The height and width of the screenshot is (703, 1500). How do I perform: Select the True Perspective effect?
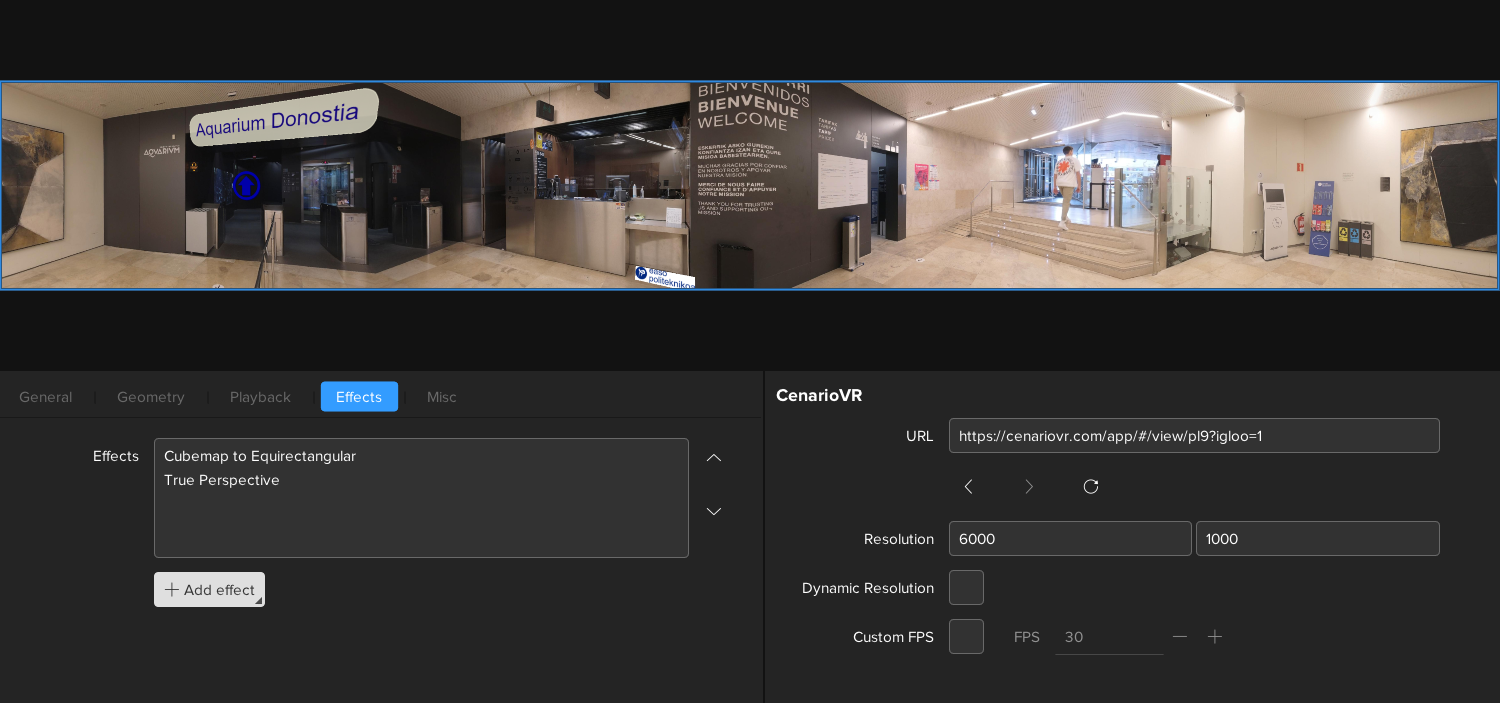click(x=222, y=480)
